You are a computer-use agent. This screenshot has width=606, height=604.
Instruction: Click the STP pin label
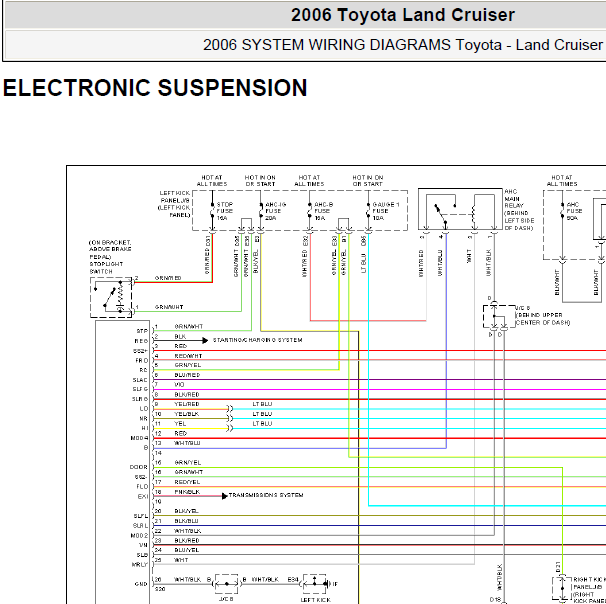[x=142, y=331]
